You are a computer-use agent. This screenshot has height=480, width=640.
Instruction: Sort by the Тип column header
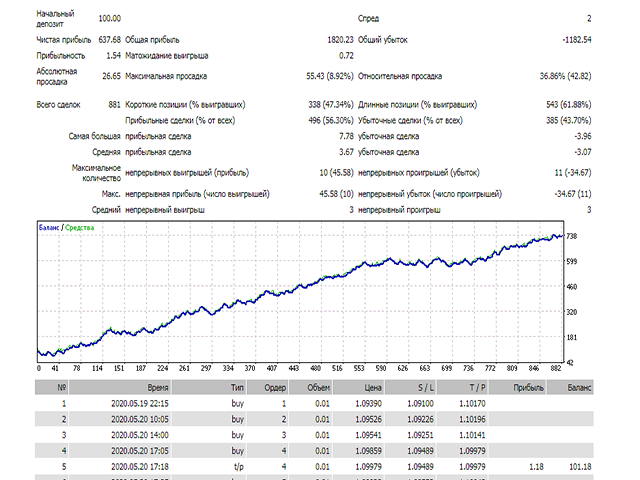point(237,384)
